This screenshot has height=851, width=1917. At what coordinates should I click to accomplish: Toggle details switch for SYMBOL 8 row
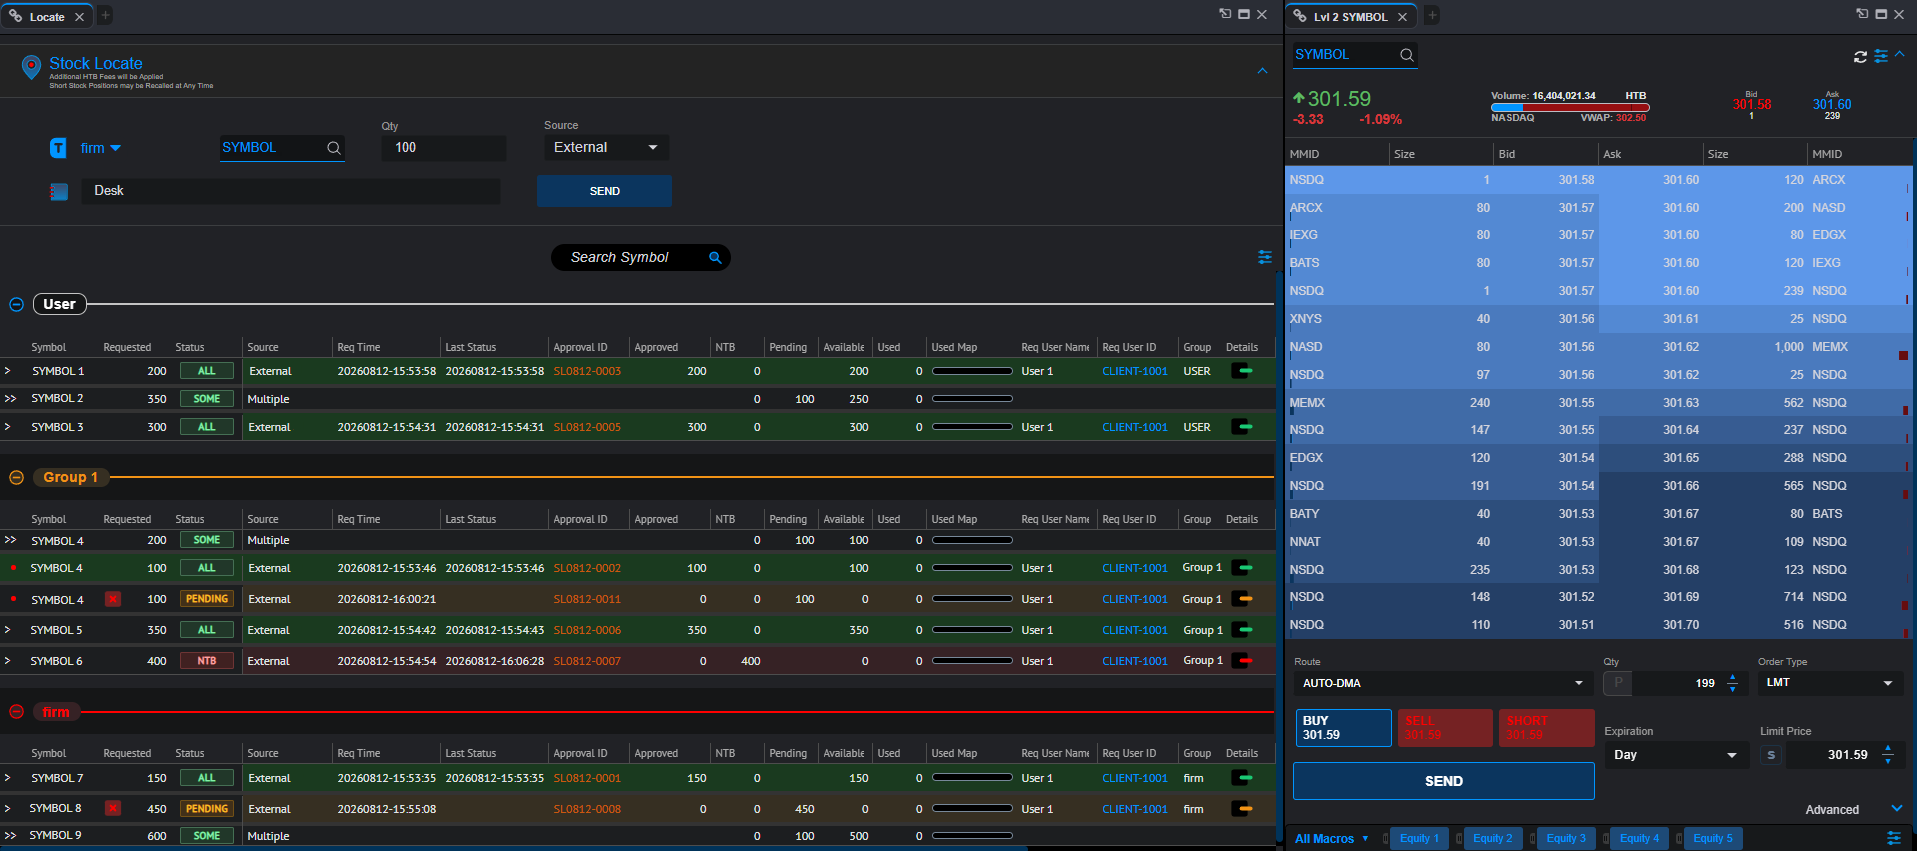click(1242, 809)
